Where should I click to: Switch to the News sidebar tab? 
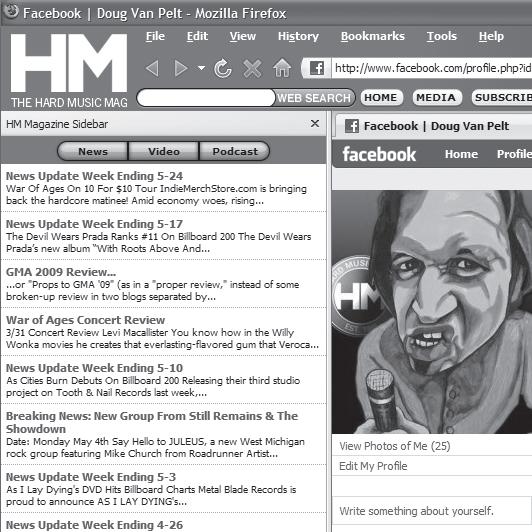pos(93,151)
